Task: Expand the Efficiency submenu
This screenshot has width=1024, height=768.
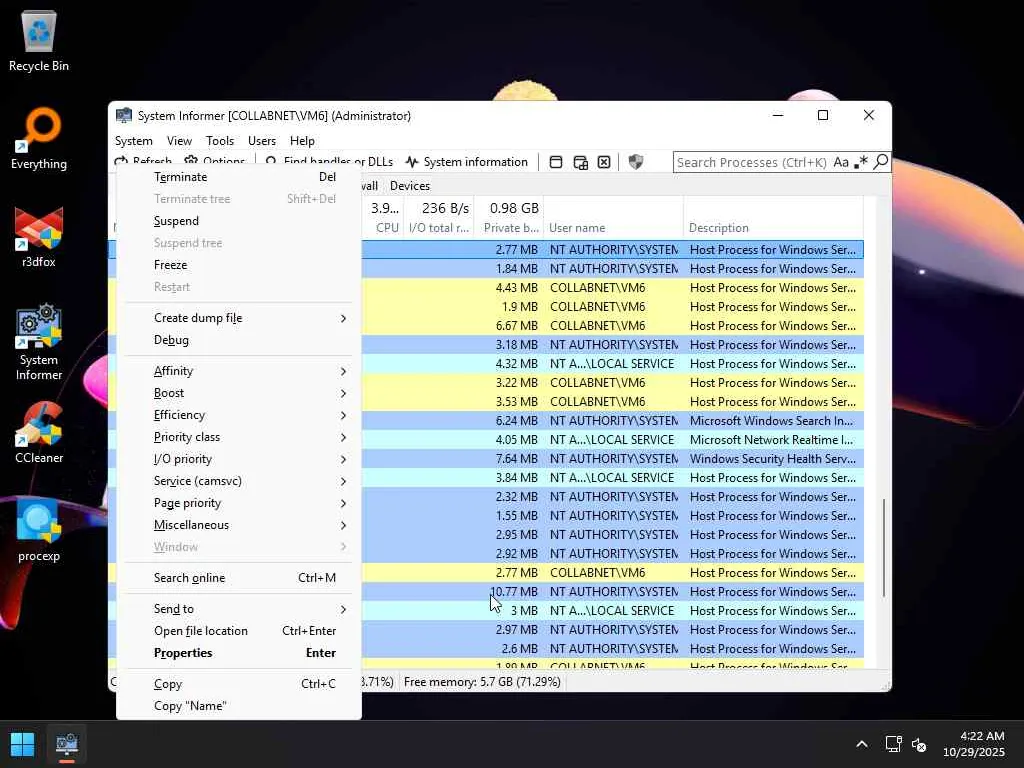Action: [x=239, y=415]
